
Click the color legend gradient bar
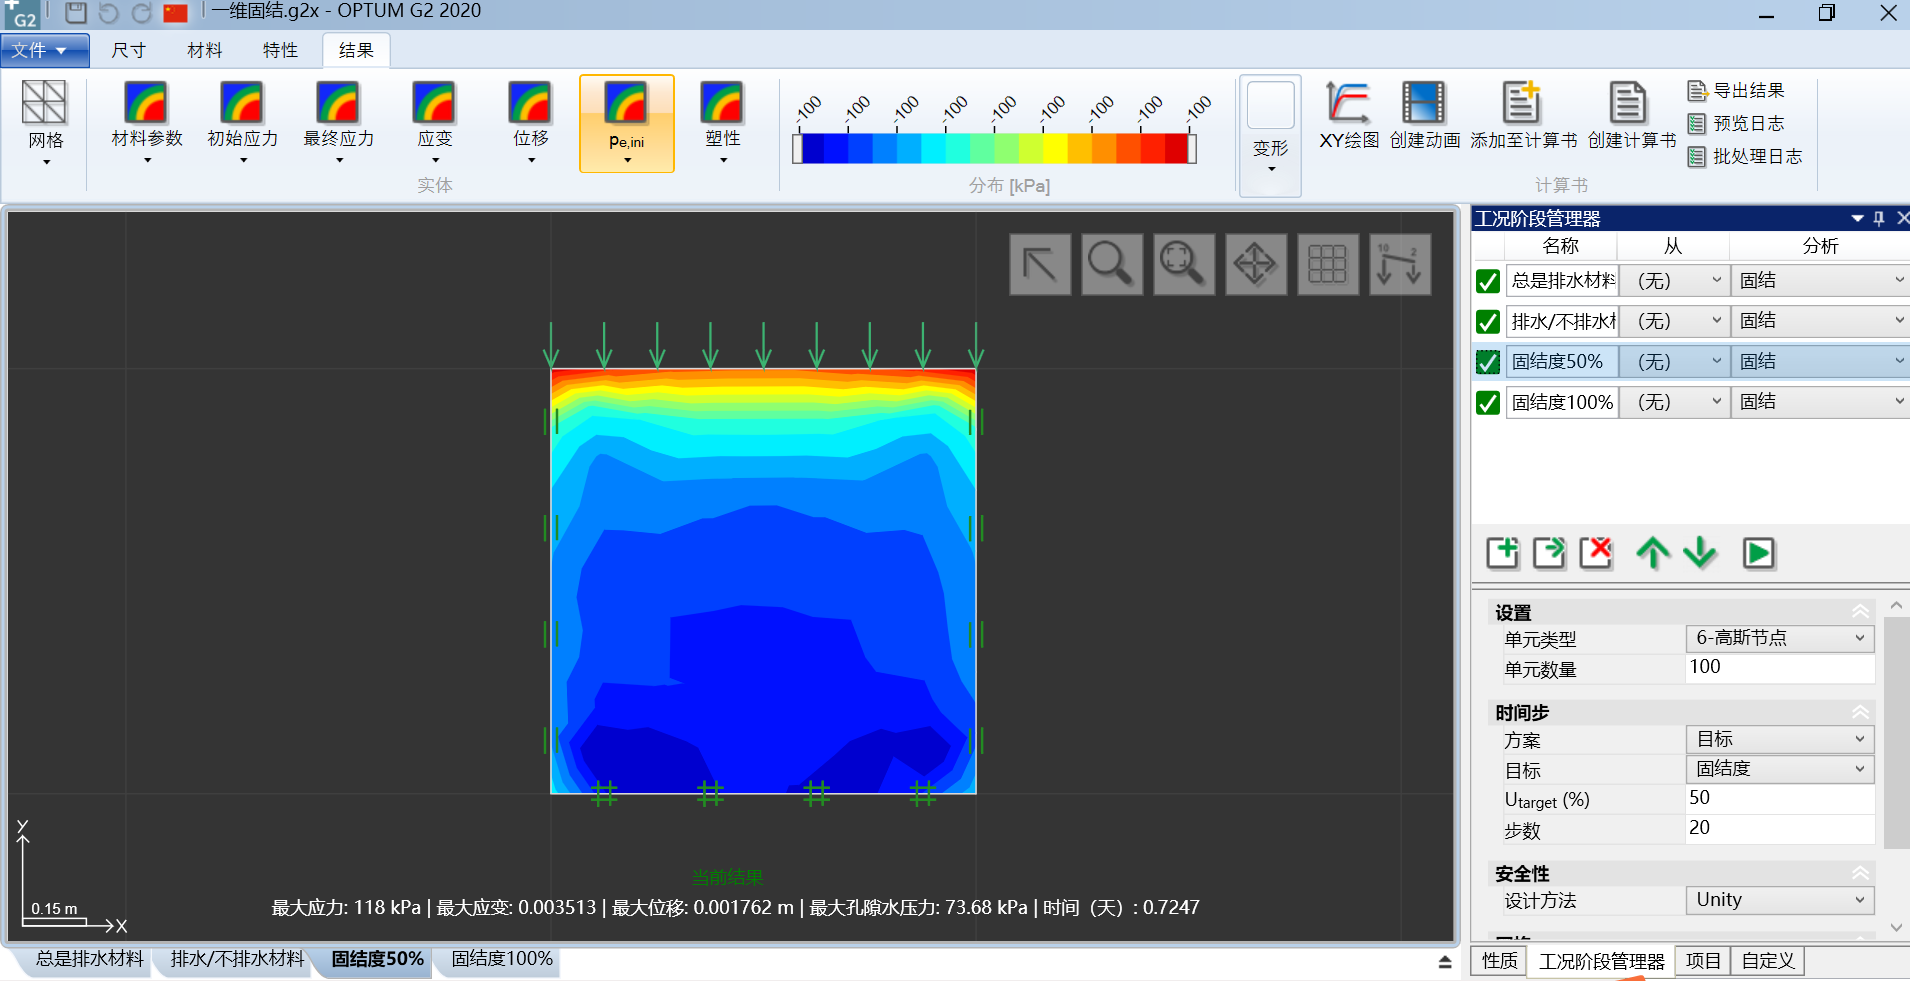click(995, 148)
